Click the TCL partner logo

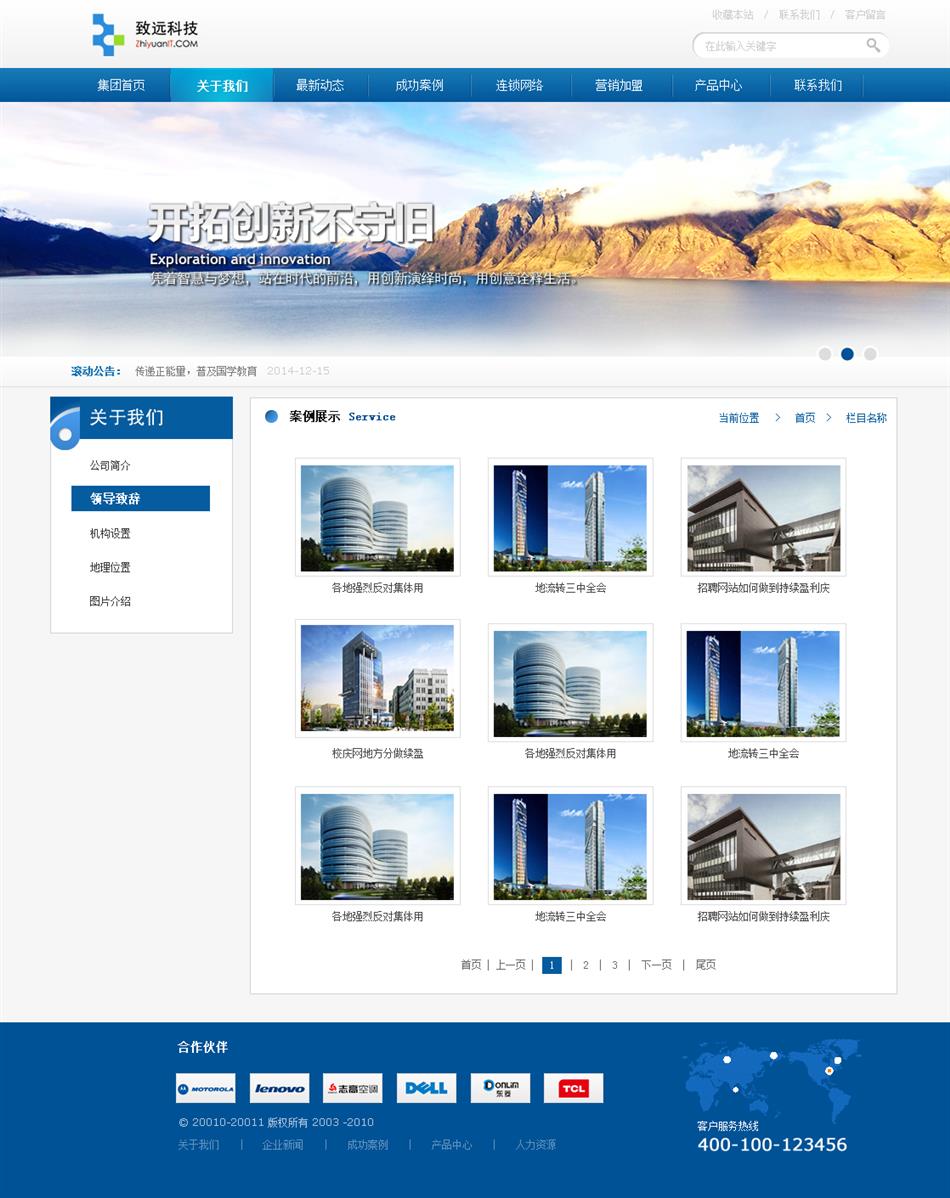[x=573, y=1088]
